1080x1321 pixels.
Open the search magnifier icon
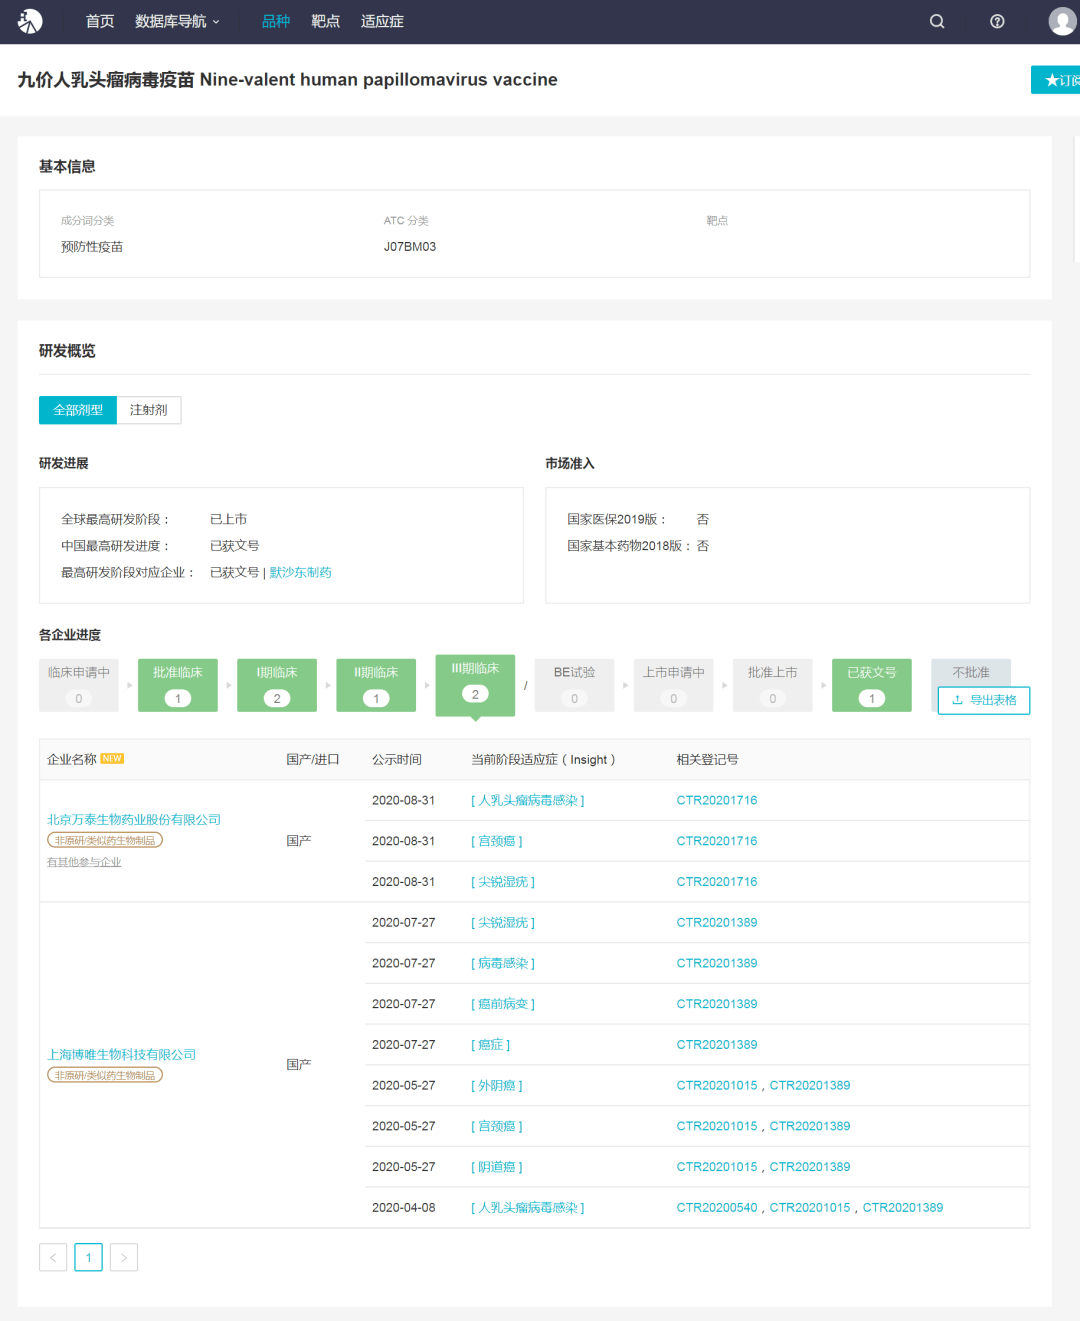click(937, 21)
